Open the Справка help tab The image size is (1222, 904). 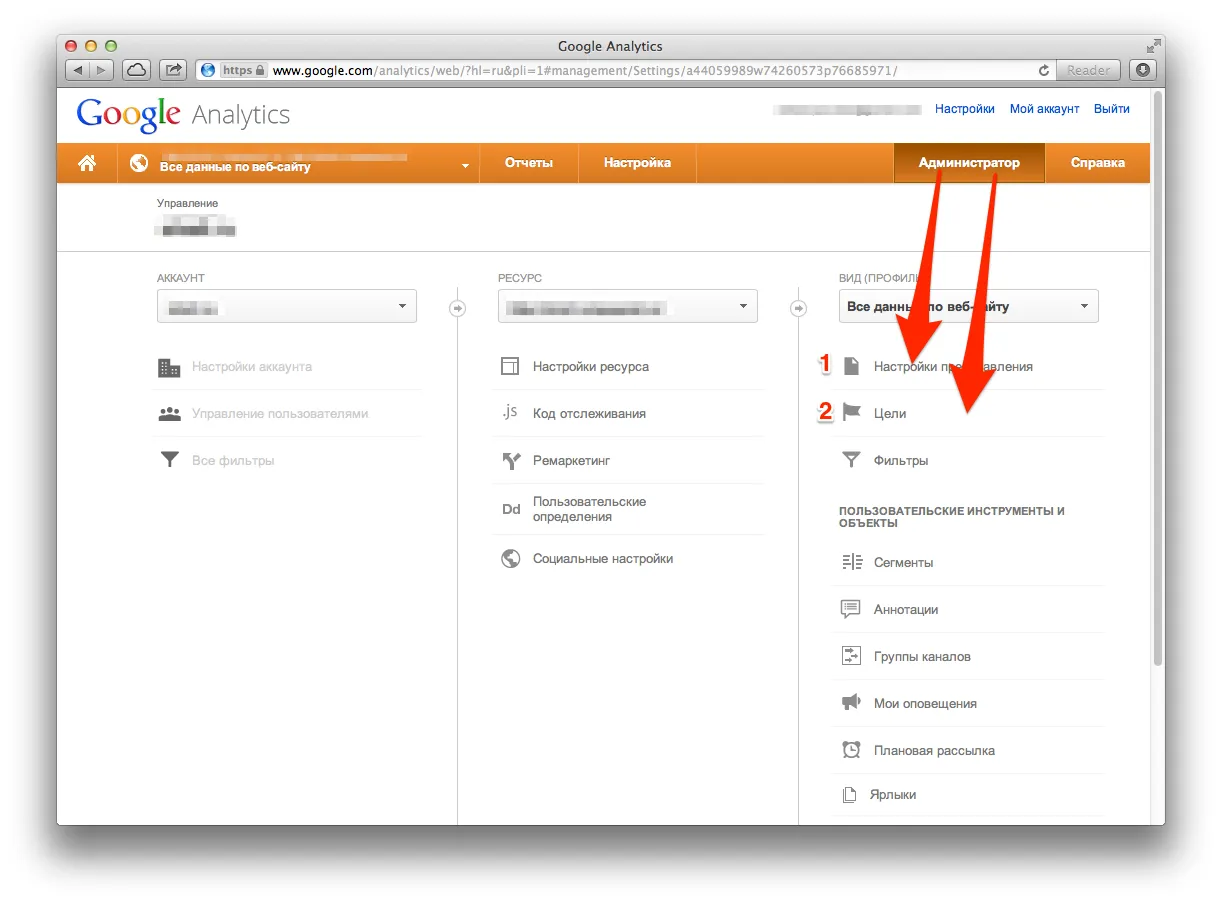coord(1097,163)
